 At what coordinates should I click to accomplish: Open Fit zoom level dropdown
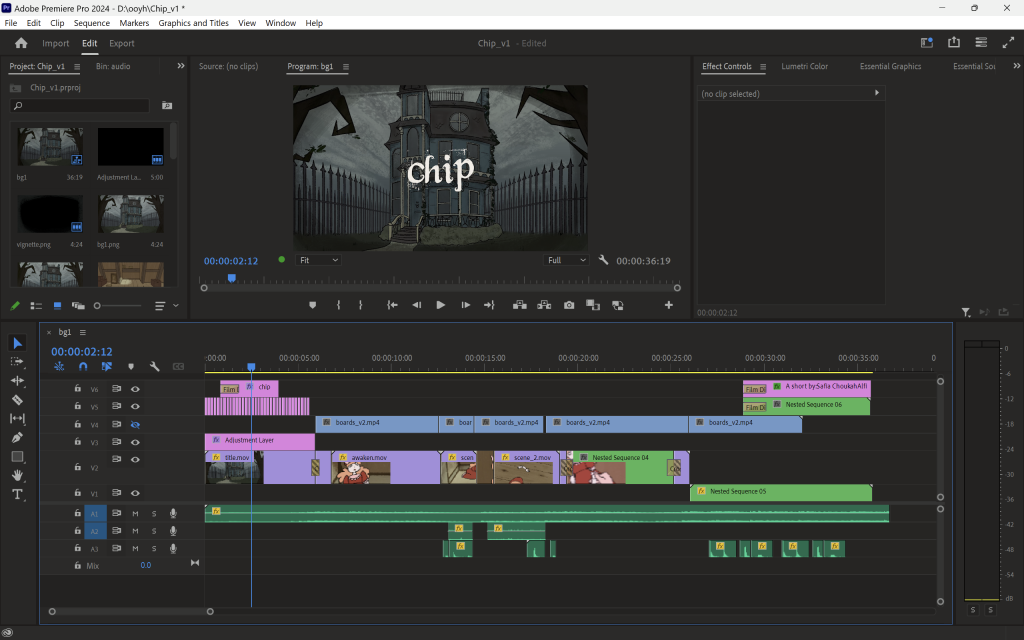pos(319,260)
